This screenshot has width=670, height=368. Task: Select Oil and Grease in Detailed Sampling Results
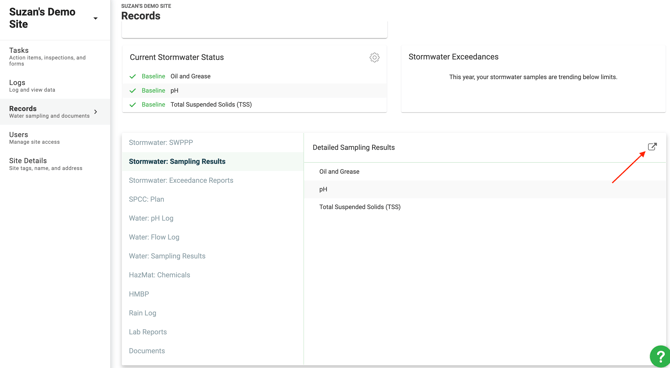(485, 171)
